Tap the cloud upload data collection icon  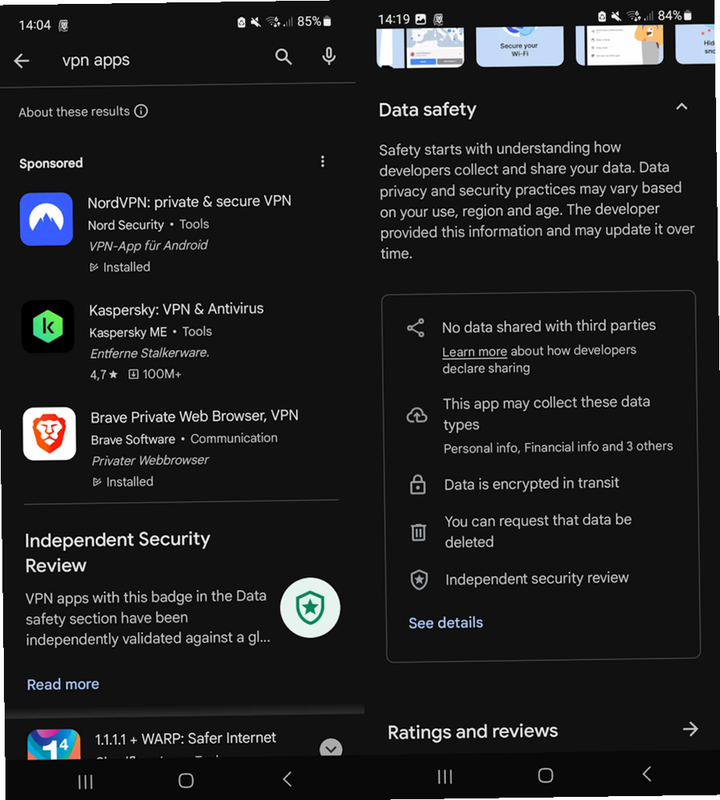tap(417, 415)
